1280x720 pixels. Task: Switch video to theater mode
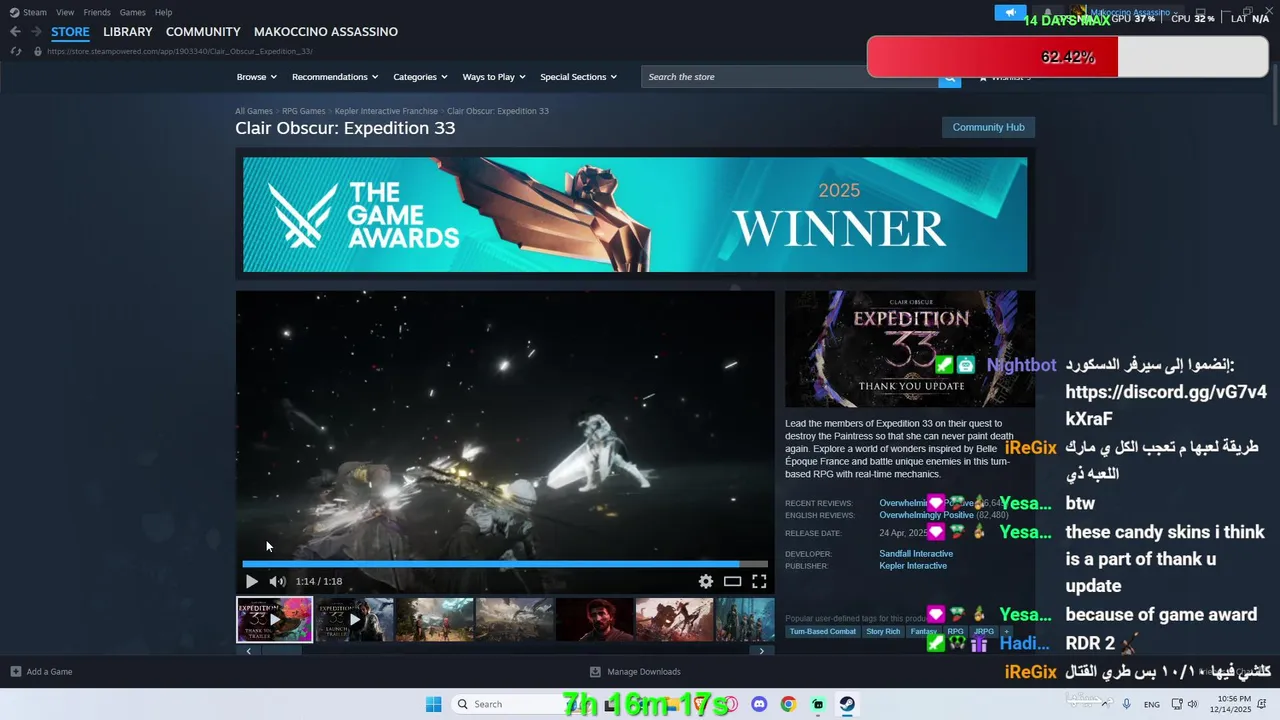pyautogui.click(x=732, y=581)
